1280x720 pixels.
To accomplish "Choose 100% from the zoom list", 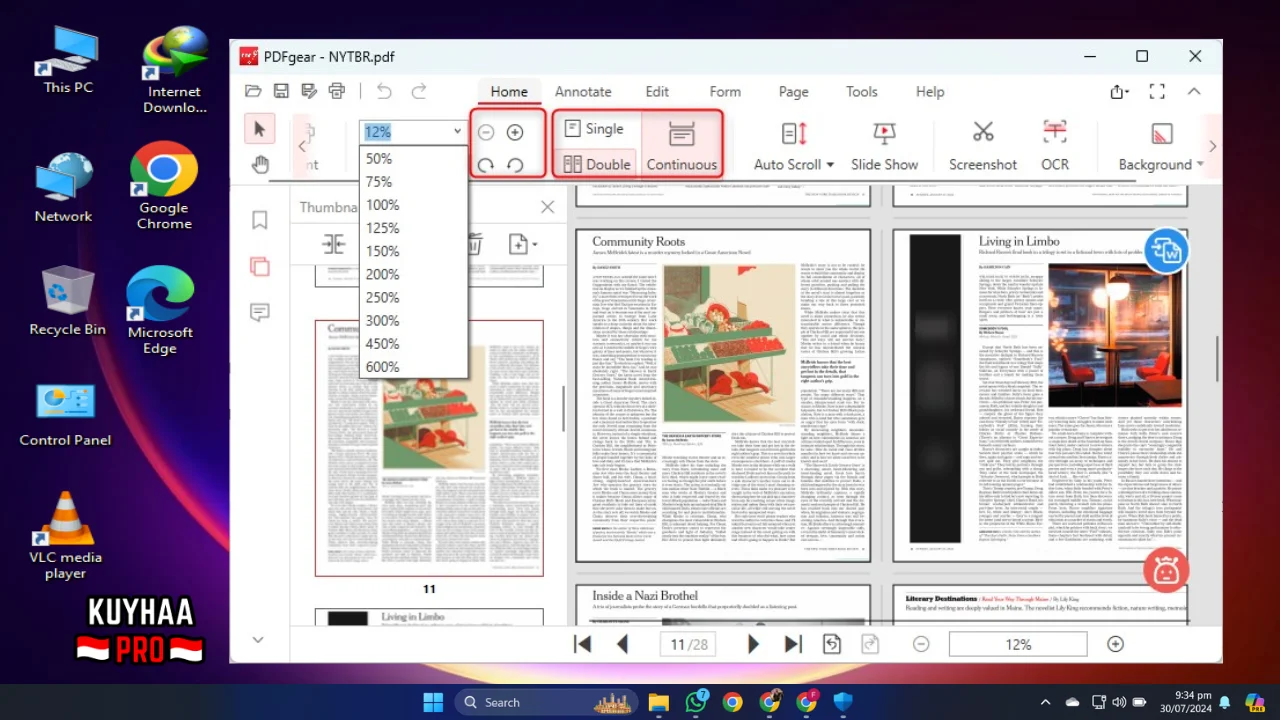I will coord(413,205).
